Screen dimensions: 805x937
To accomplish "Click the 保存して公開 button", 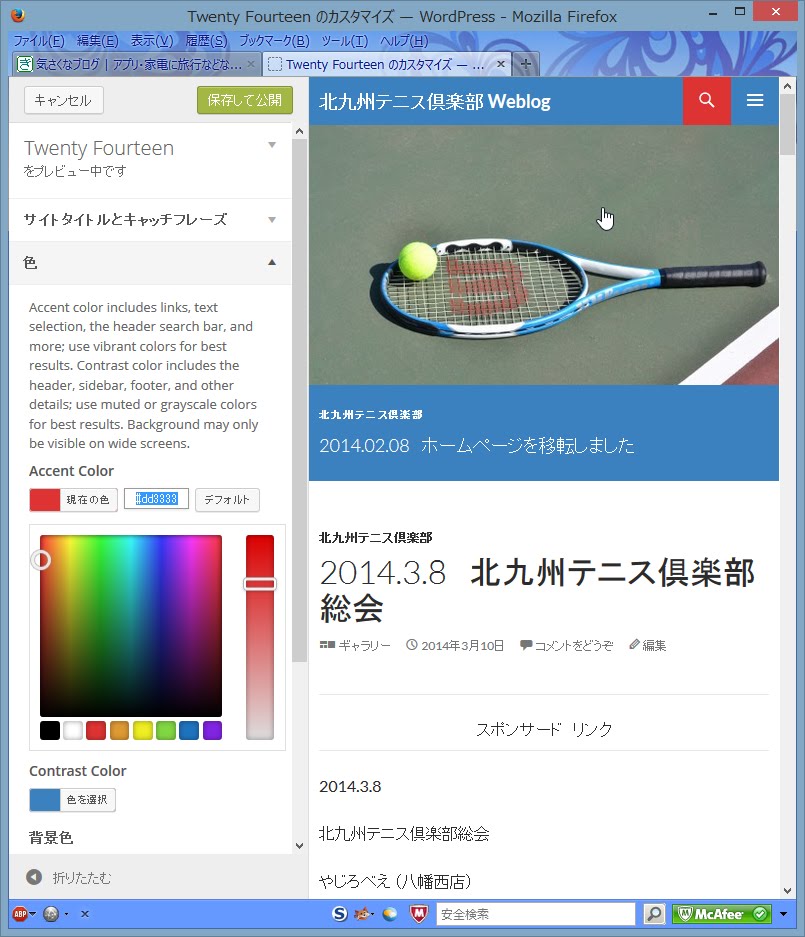I will (x=244, y=100).
